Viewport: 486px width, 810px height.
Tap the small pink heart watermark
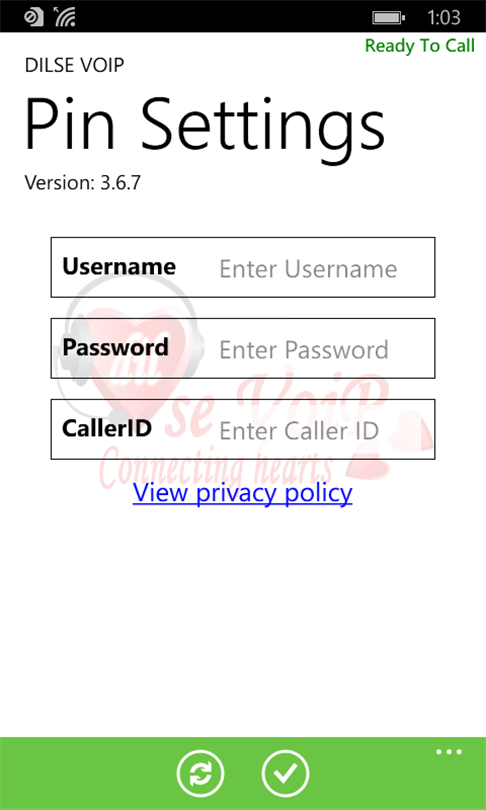point(412,431)
